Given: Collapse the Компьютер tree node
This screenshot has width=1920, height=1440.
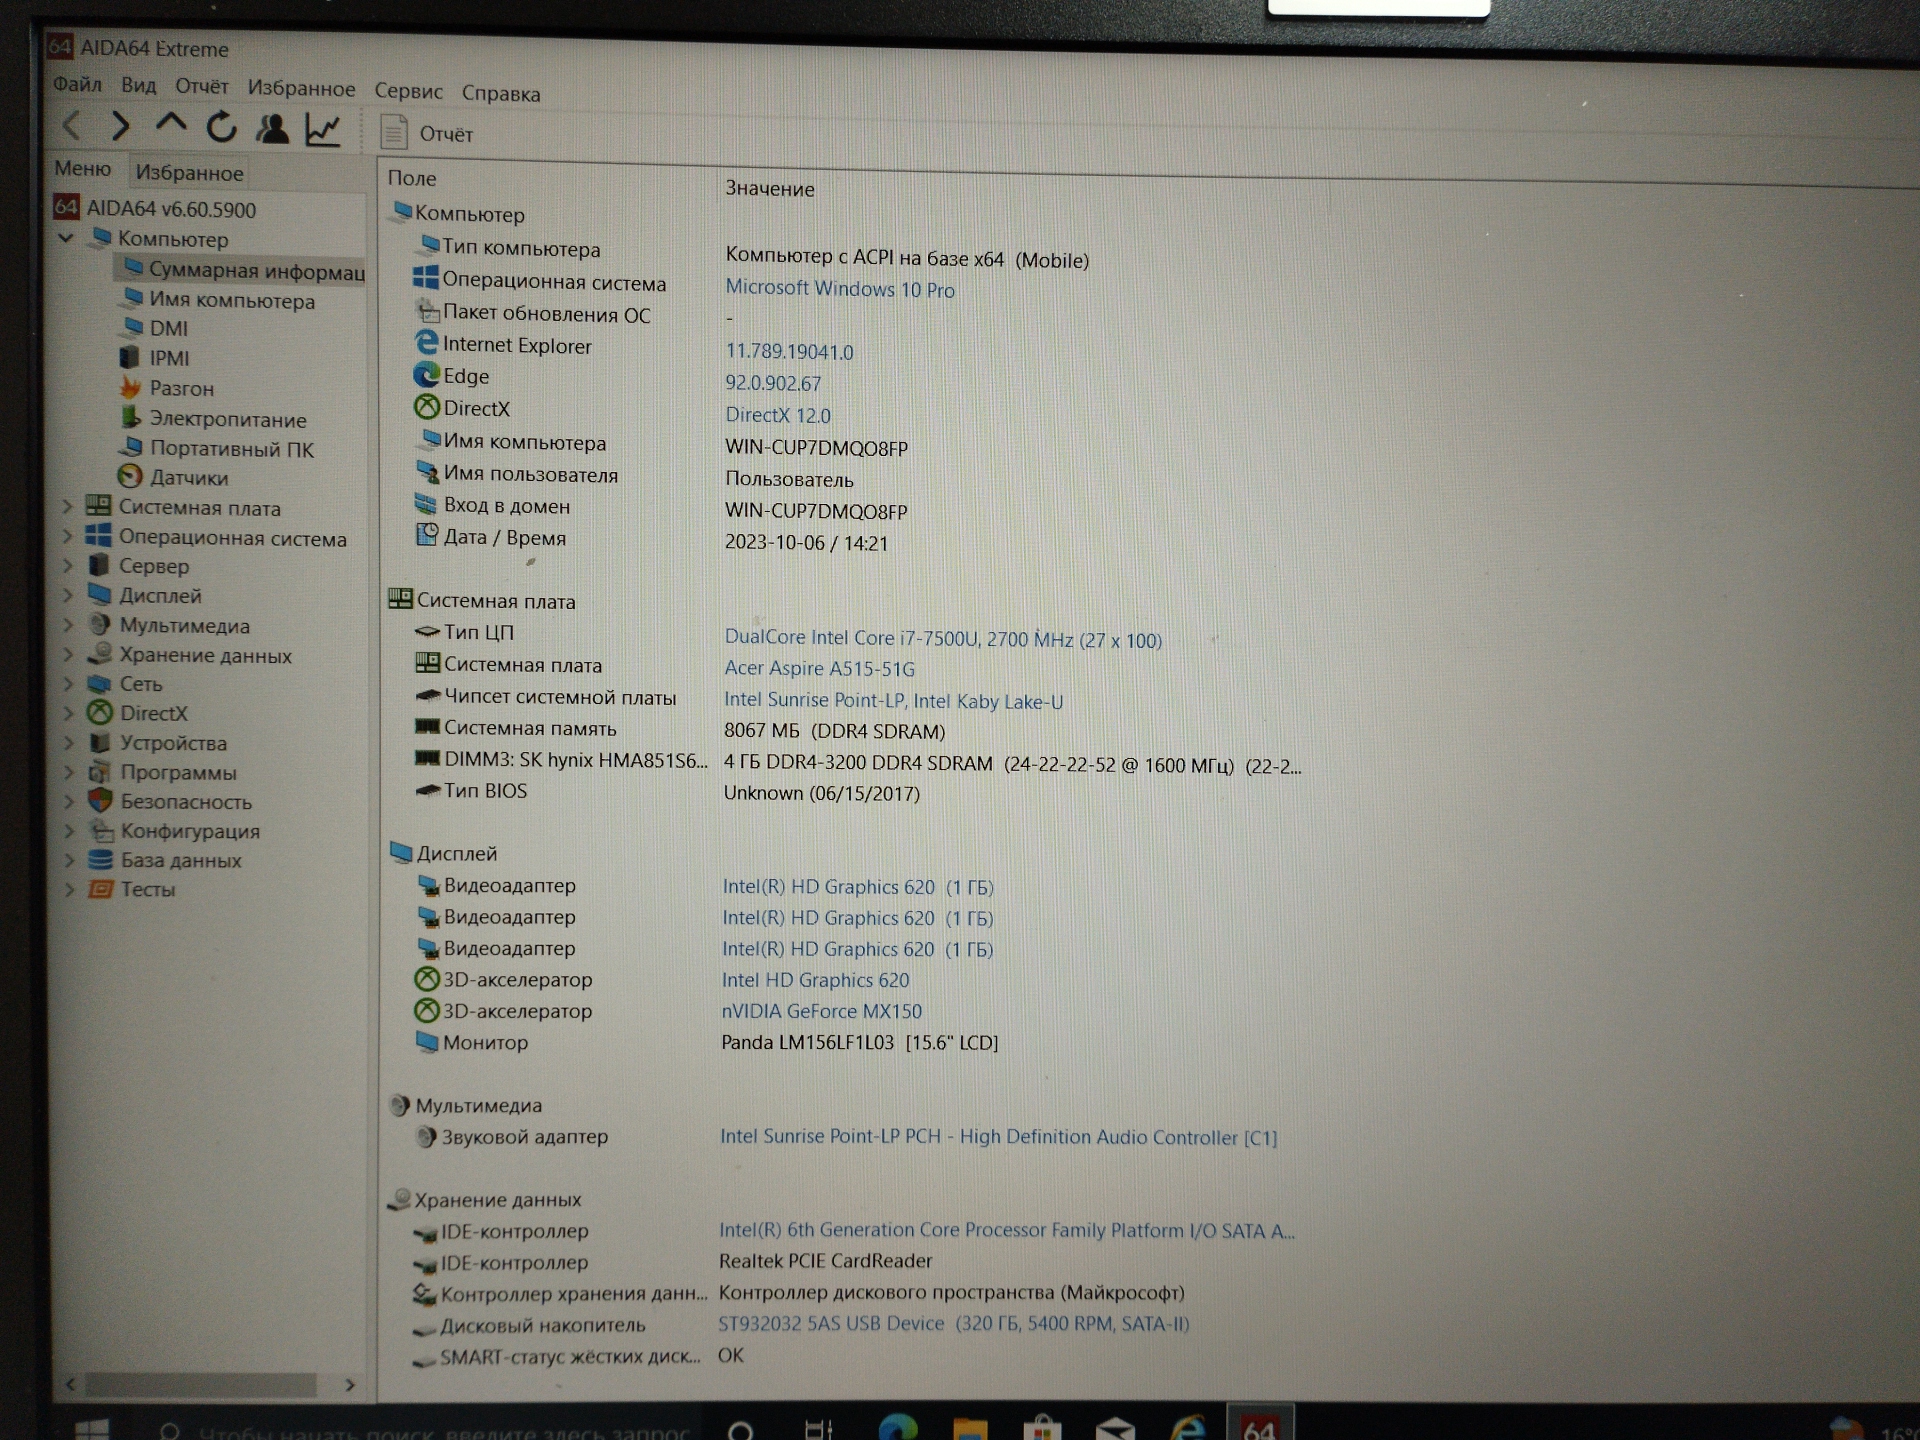Looking at the screenshot, I should click(66, 238).
